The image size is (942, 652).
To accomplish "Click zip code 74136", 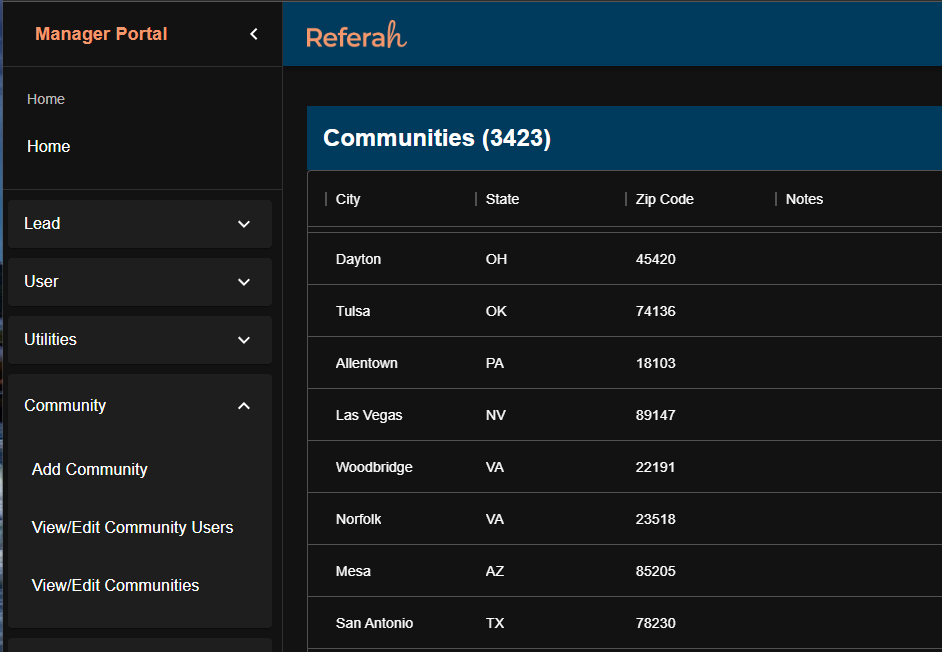I will point(655,311).
